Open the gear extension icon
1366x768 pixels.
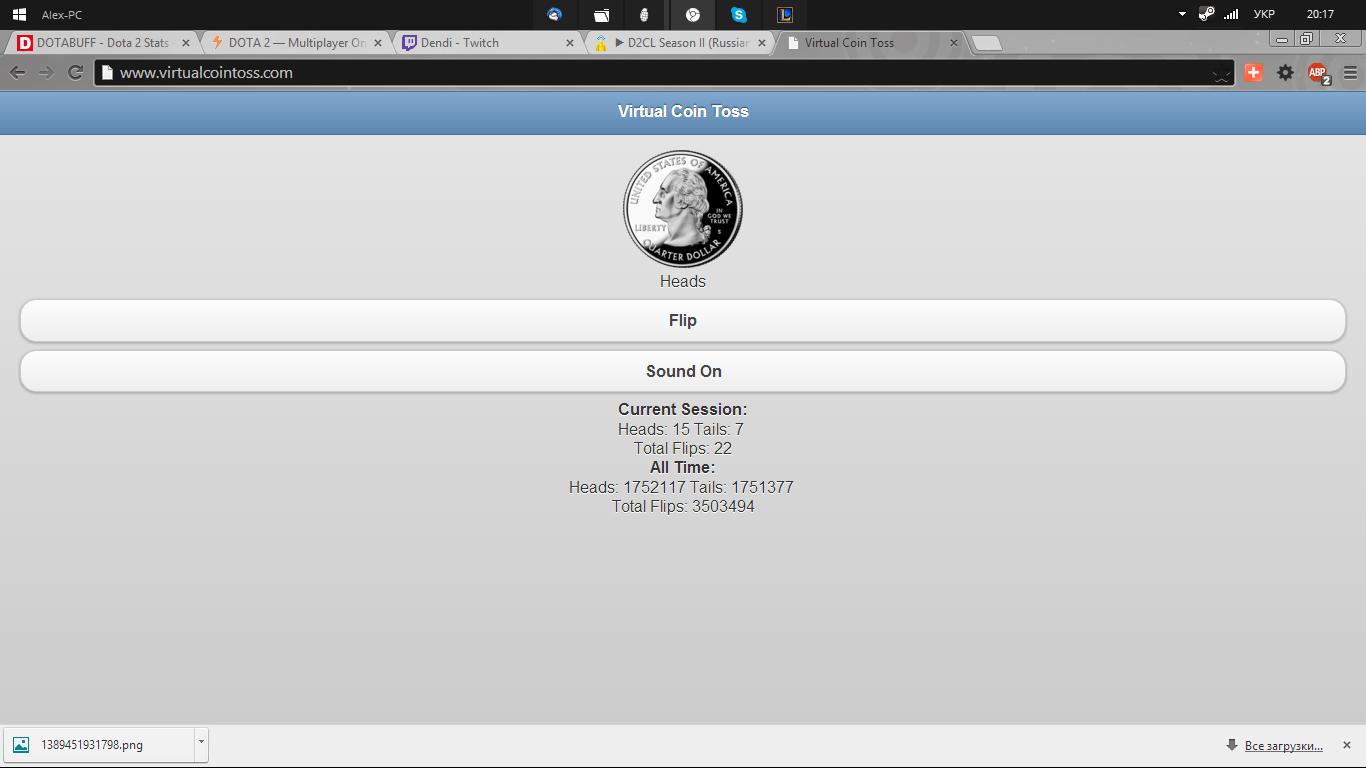[x=1286, y=72]
